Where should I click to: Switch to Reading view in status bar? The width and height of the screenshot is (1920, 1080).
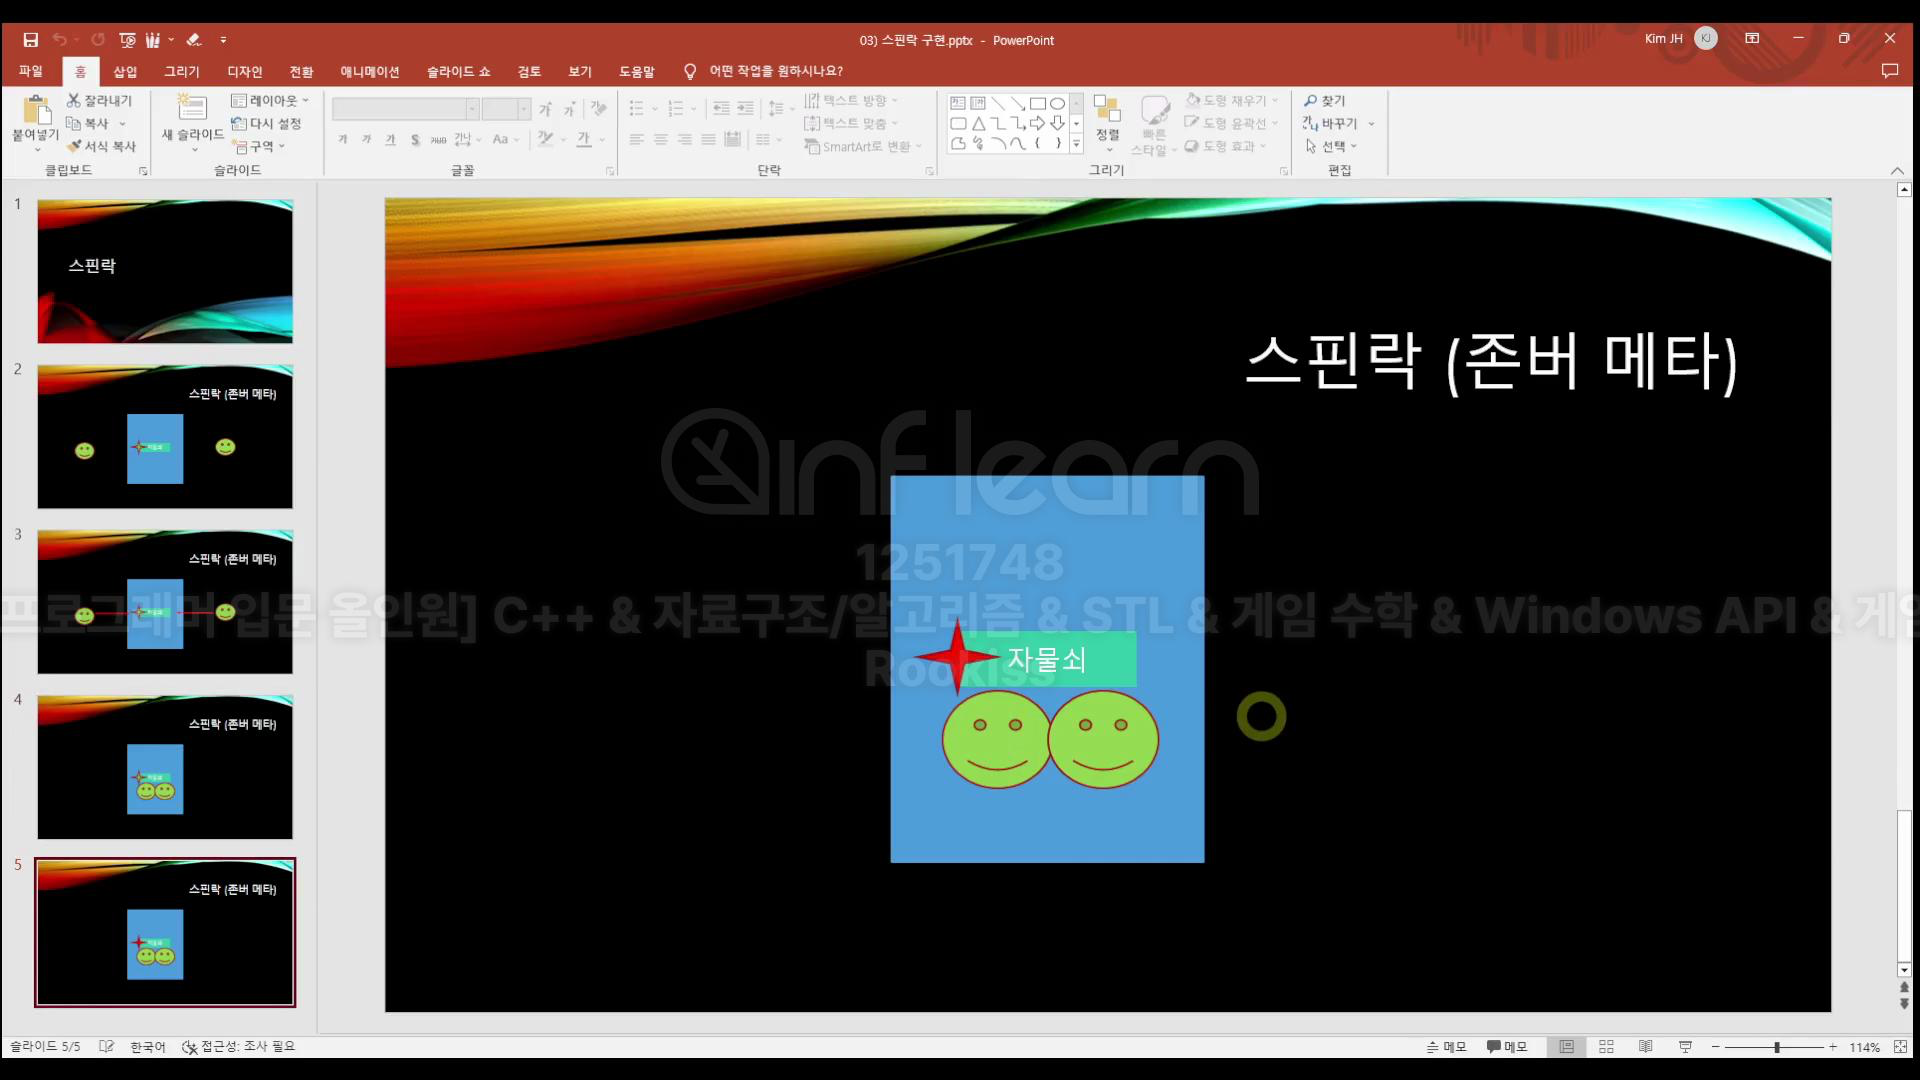[x=1645, y=1046]
